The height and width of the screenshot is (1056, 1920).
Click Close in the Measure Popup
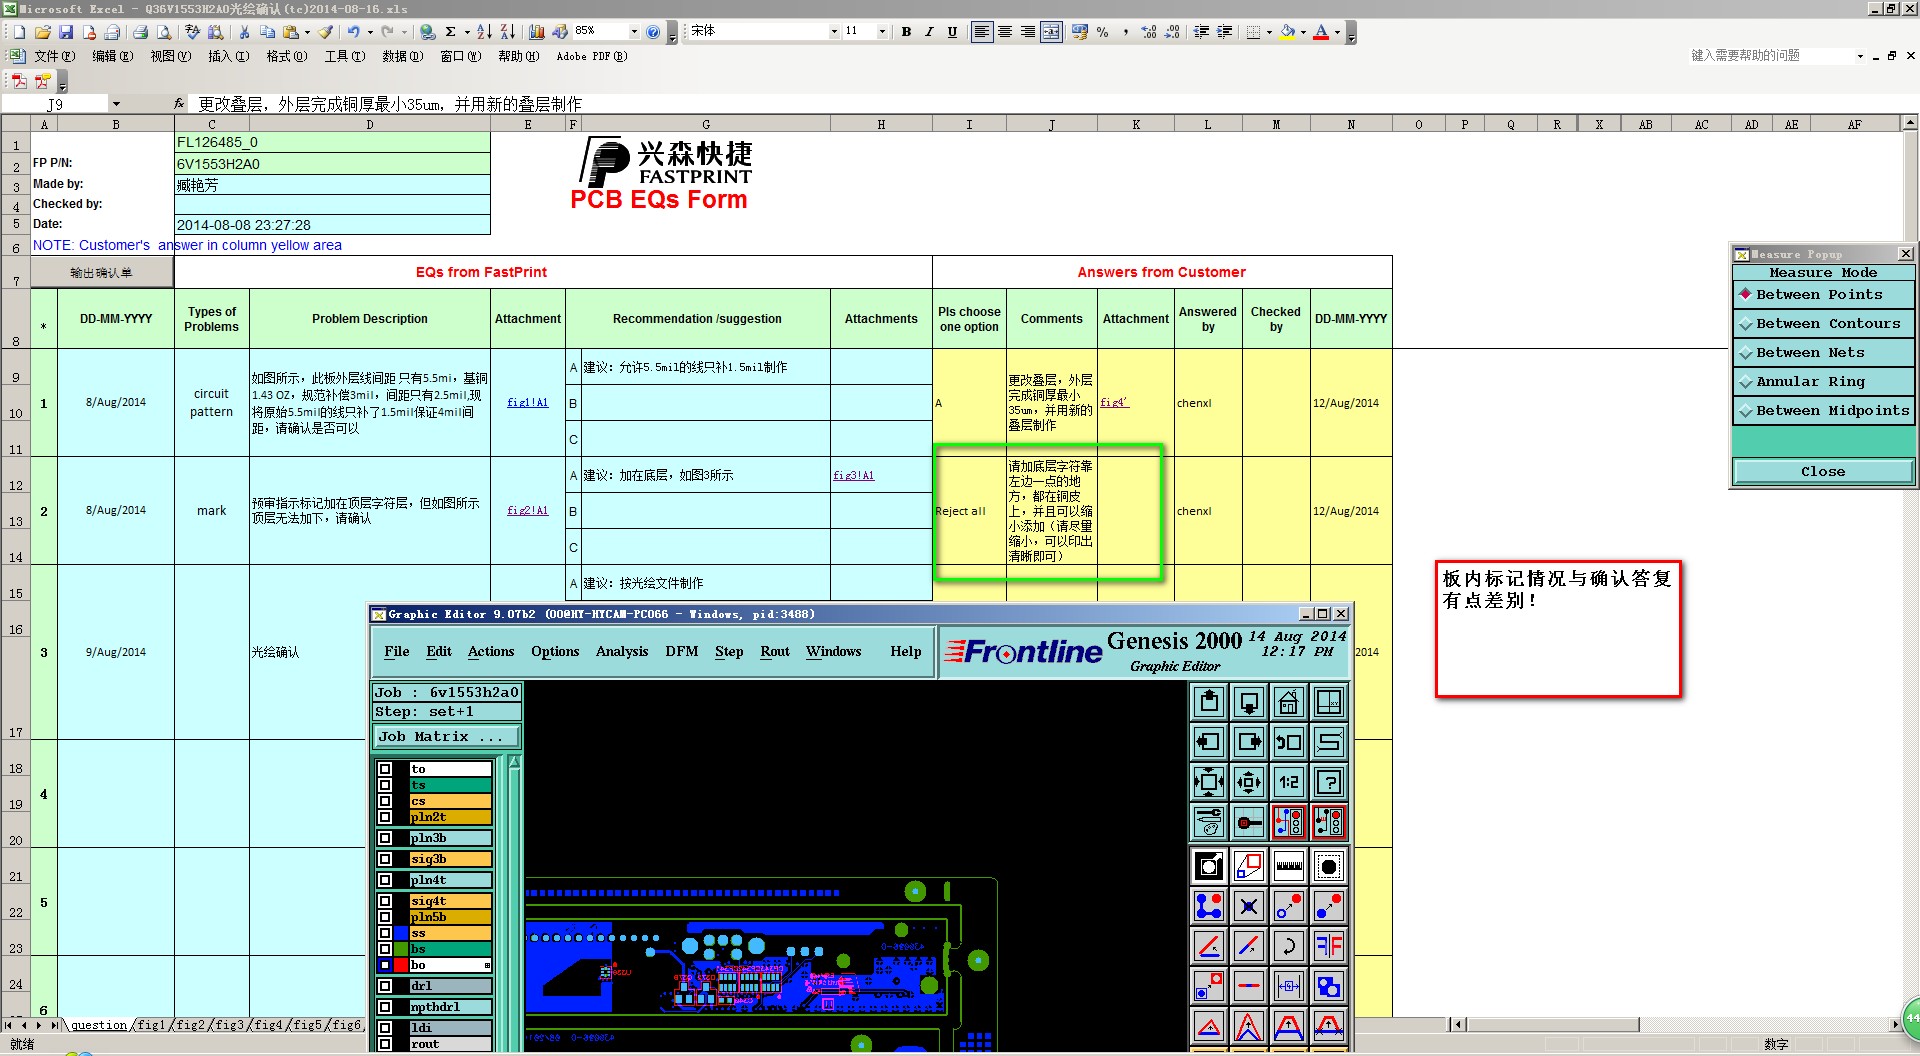[1823, 472]
